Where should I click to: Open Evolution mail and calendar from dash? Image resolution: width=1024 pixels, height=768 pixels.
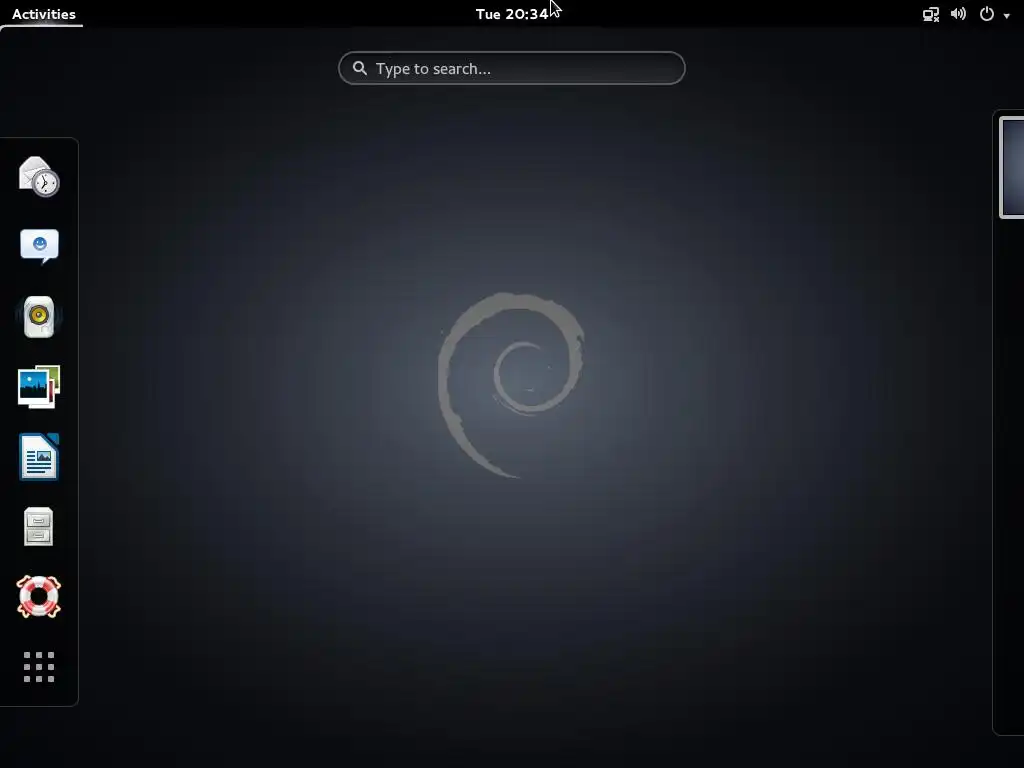point(39,176)
